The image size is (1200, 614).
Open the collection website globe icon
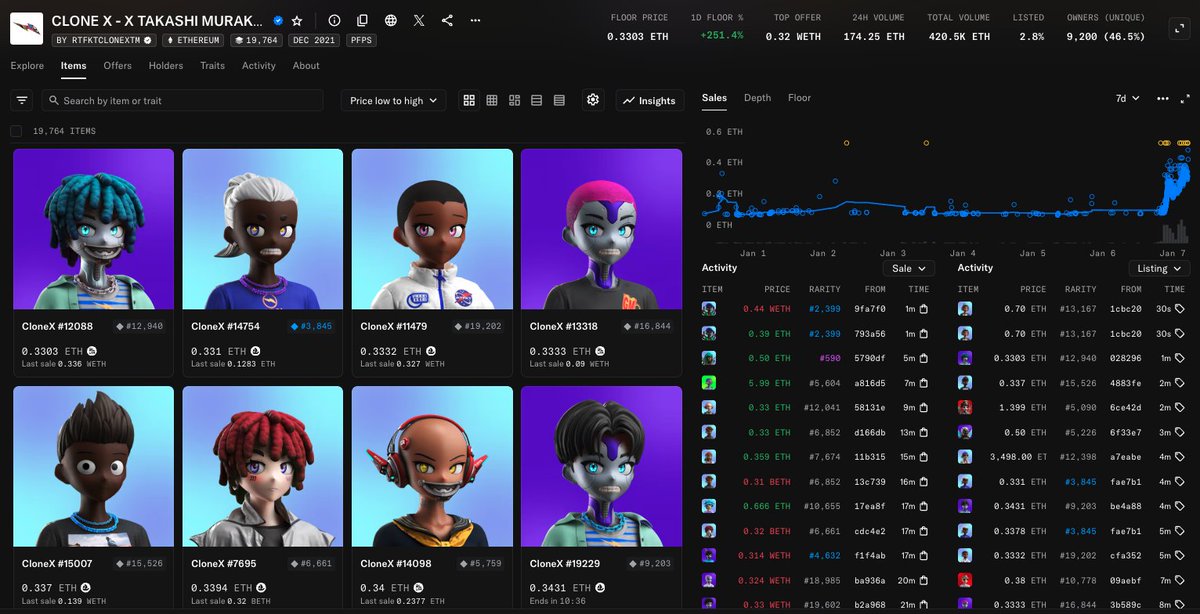(390, 20)
